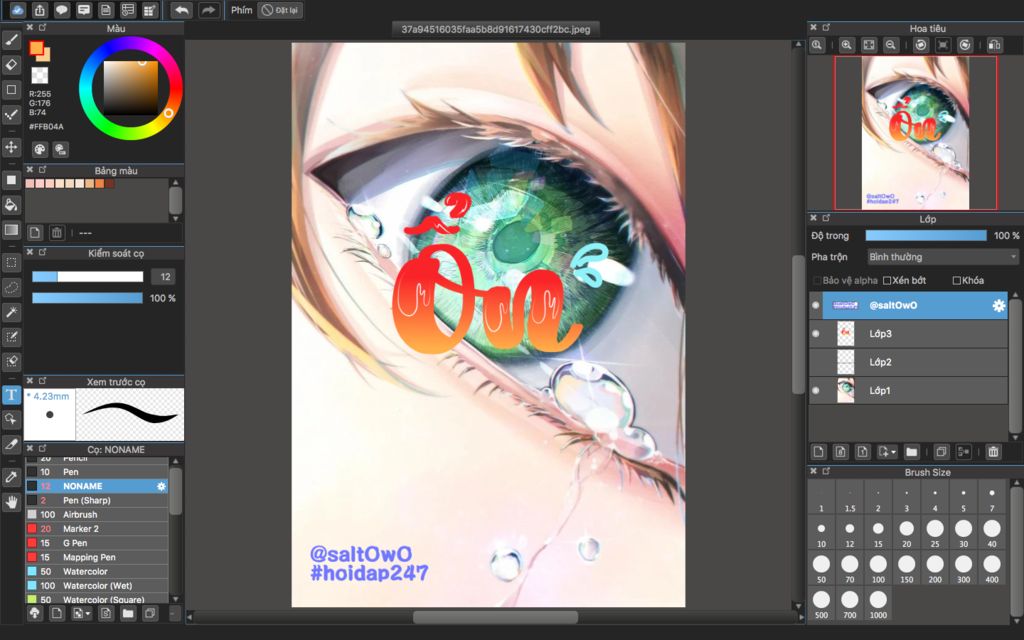Open settings gear of @saltOwO layer
The width and height of the screenshot is (1024, 640).
click(x=999, y=306)
